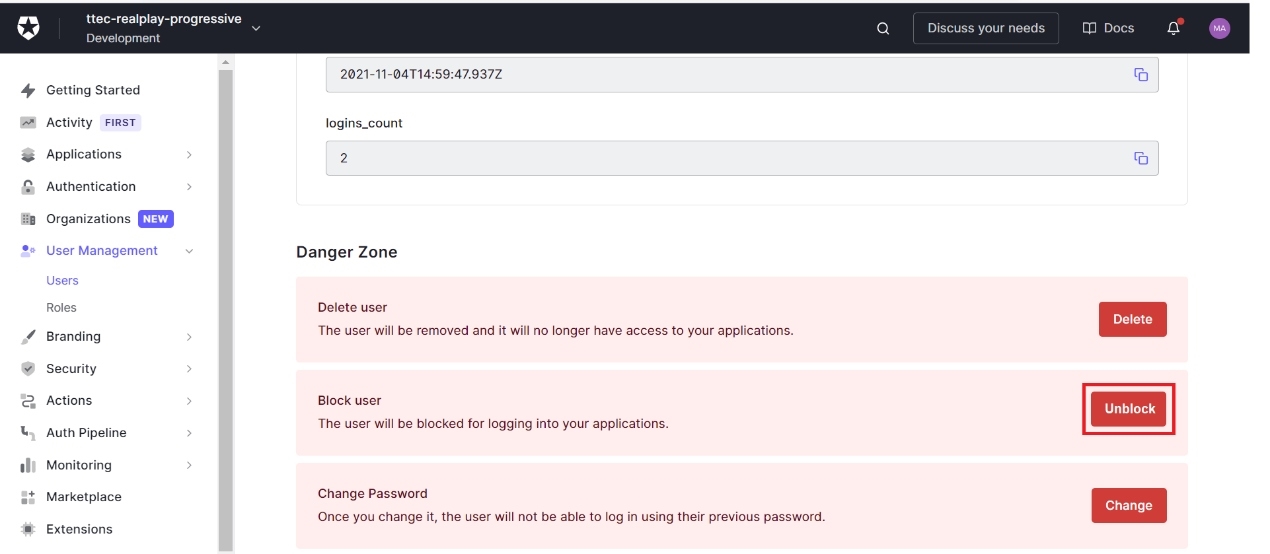Expand the Authentication section
Screen dimensions: 1270x554
coord(189,187)
